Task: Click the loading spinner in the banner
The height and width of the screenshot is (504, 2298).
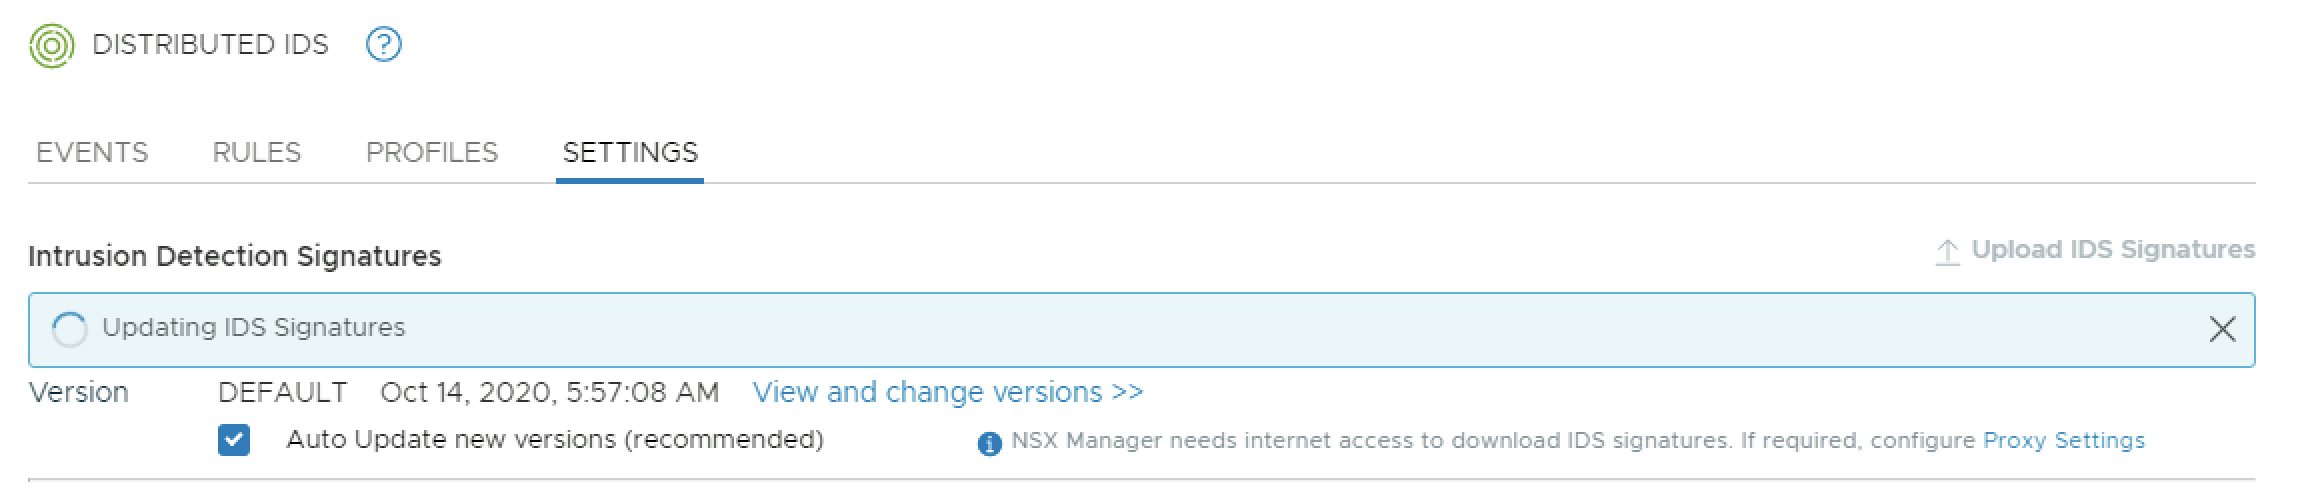Action: point(69,329)
